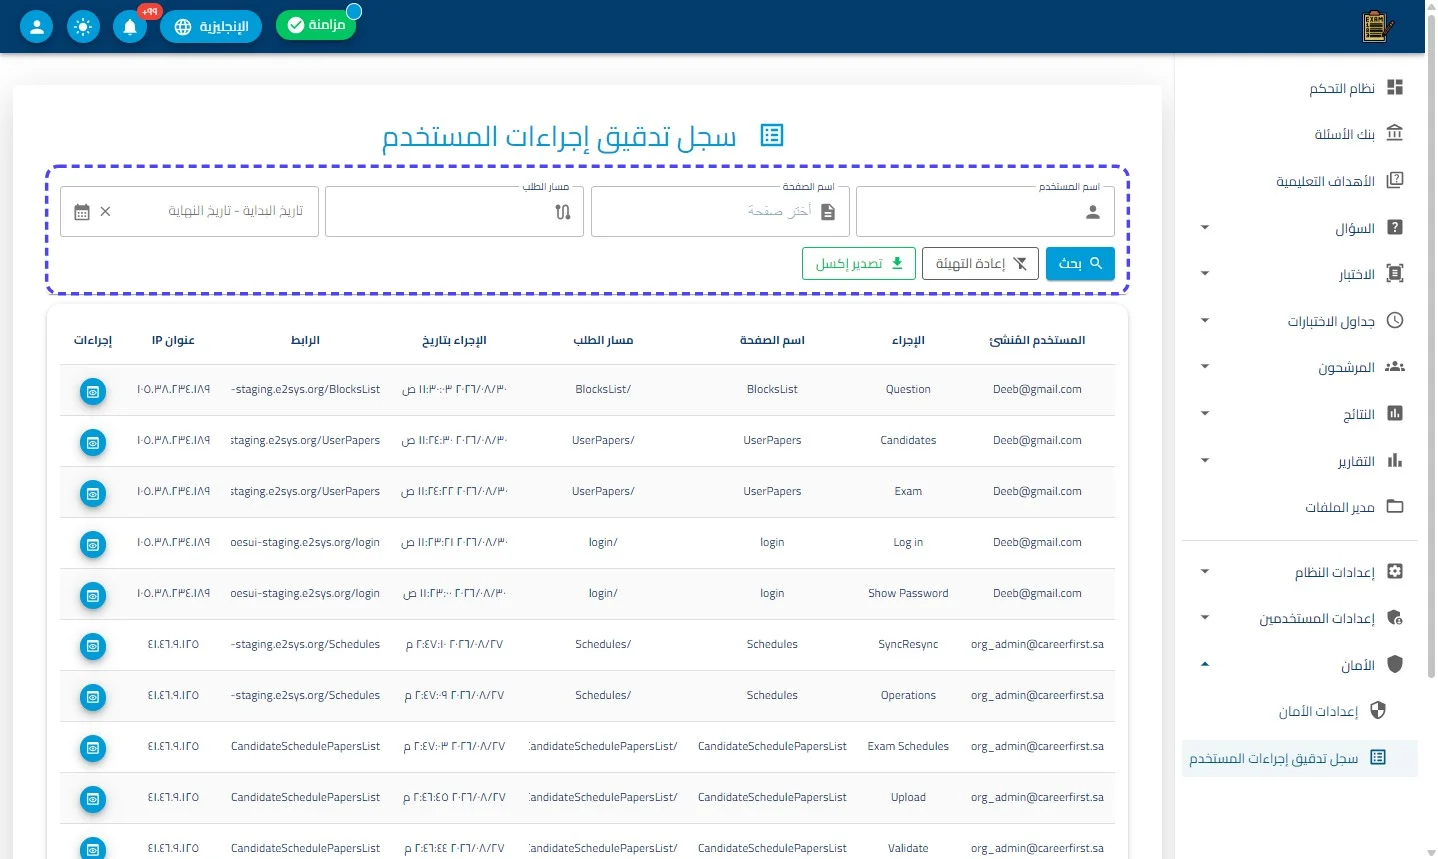
Task: Focus the اسم المستخدم username input field
Action: (x=985, y=212)
